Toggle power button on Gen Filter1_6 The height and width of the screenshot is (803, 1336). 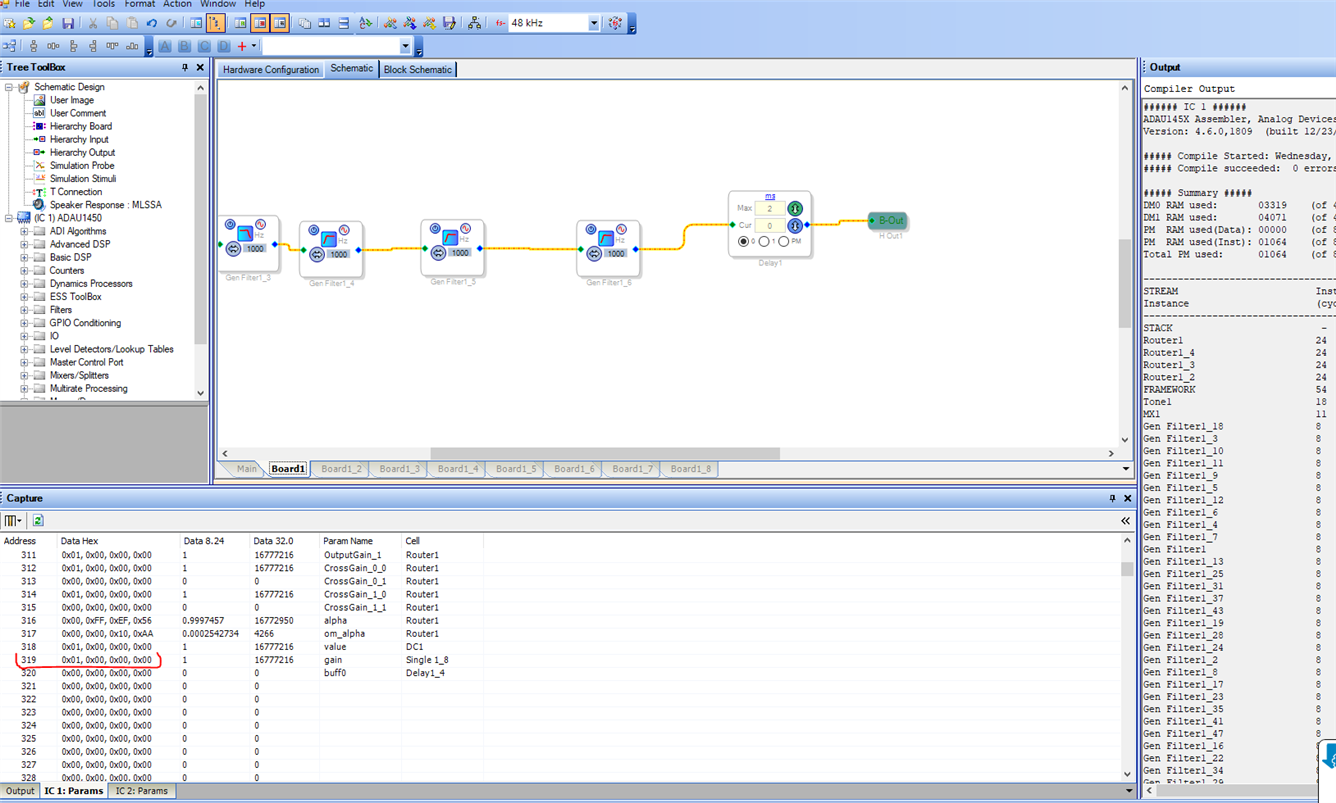[591, 229]
